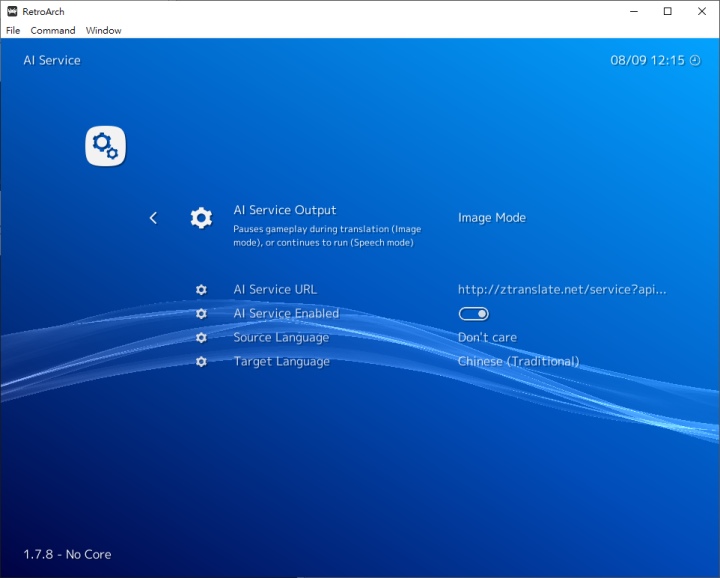The image size is (720, 578).
Task: Click the large Settings gears icon
Action: point(105,147)
